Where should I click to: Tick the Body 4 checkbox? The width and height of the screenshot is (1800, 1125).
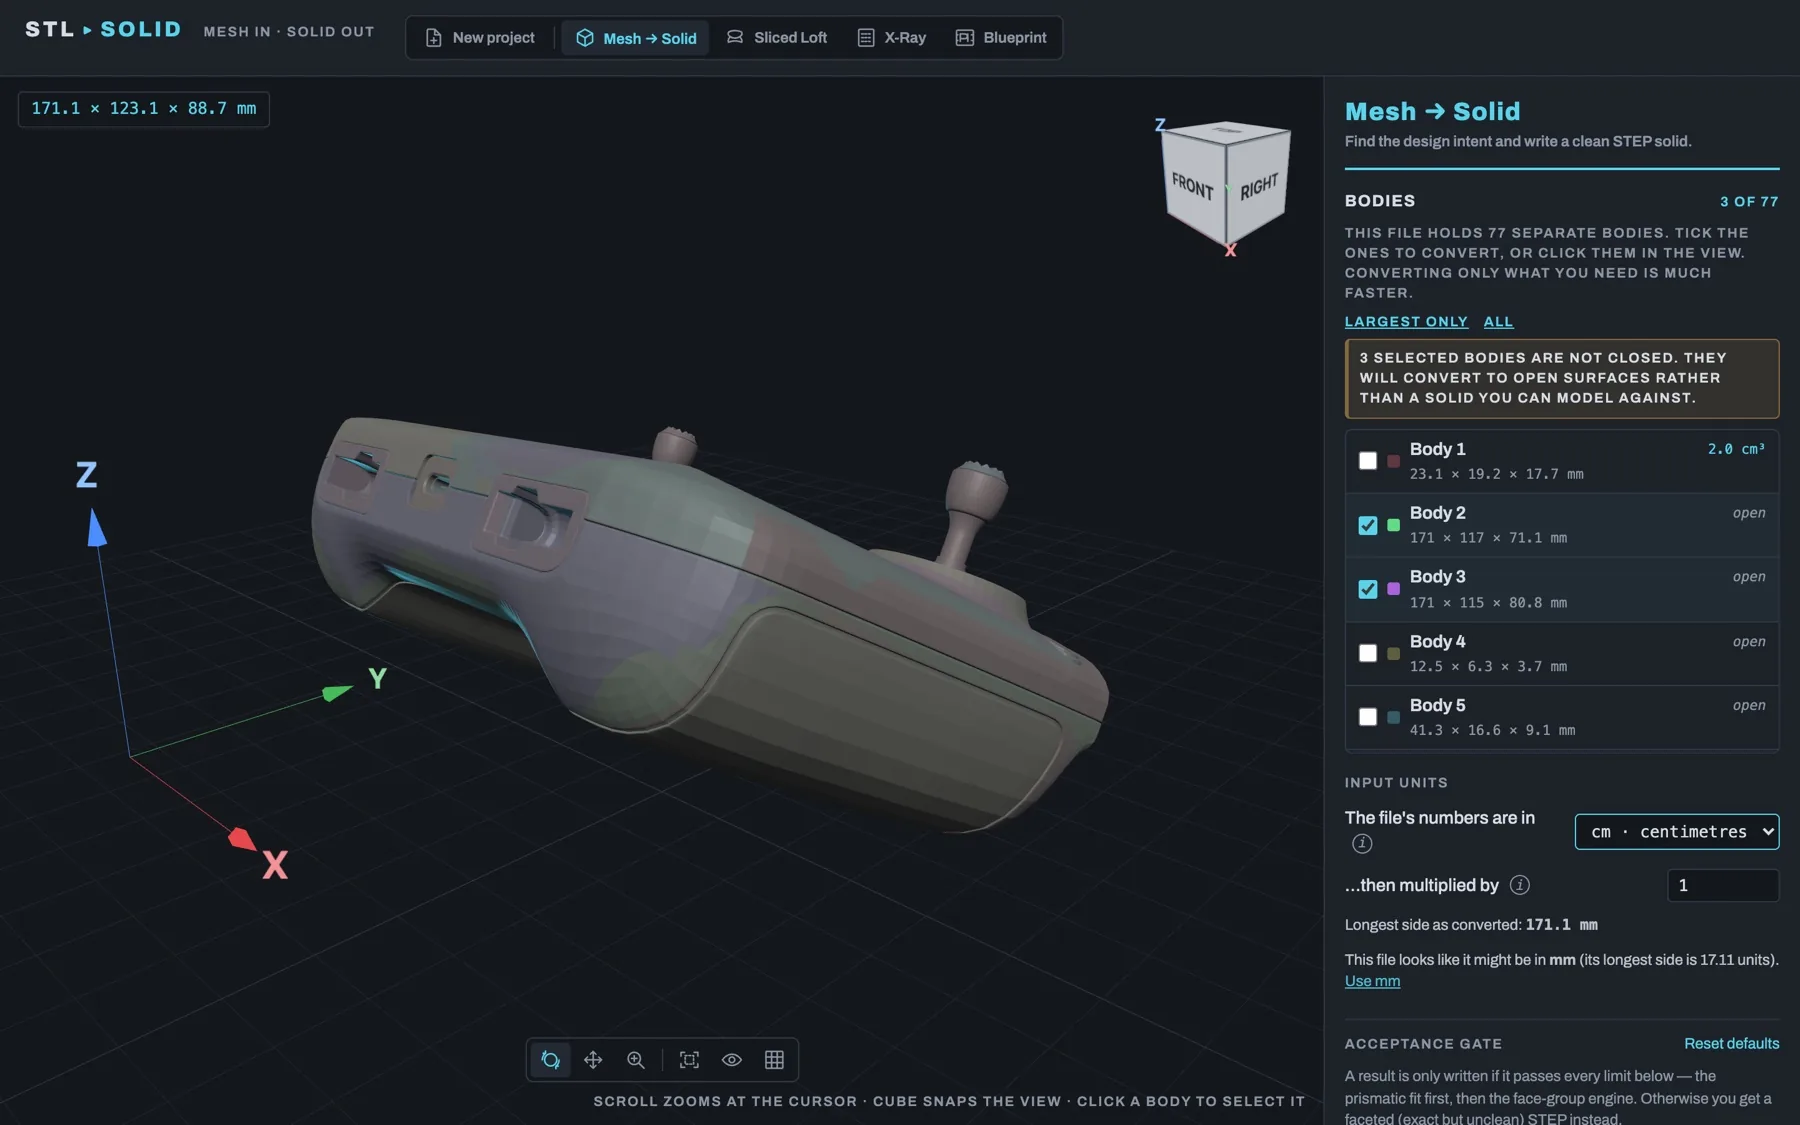tap(1367, 653)
